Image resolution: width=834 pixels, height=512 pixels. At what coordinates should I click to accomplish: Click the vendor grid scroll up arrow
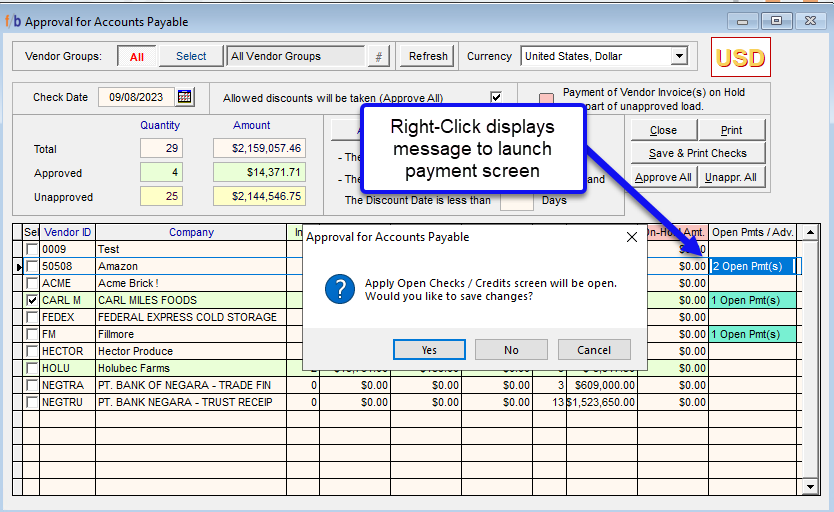pyautogui.click(x=810, y=233)
